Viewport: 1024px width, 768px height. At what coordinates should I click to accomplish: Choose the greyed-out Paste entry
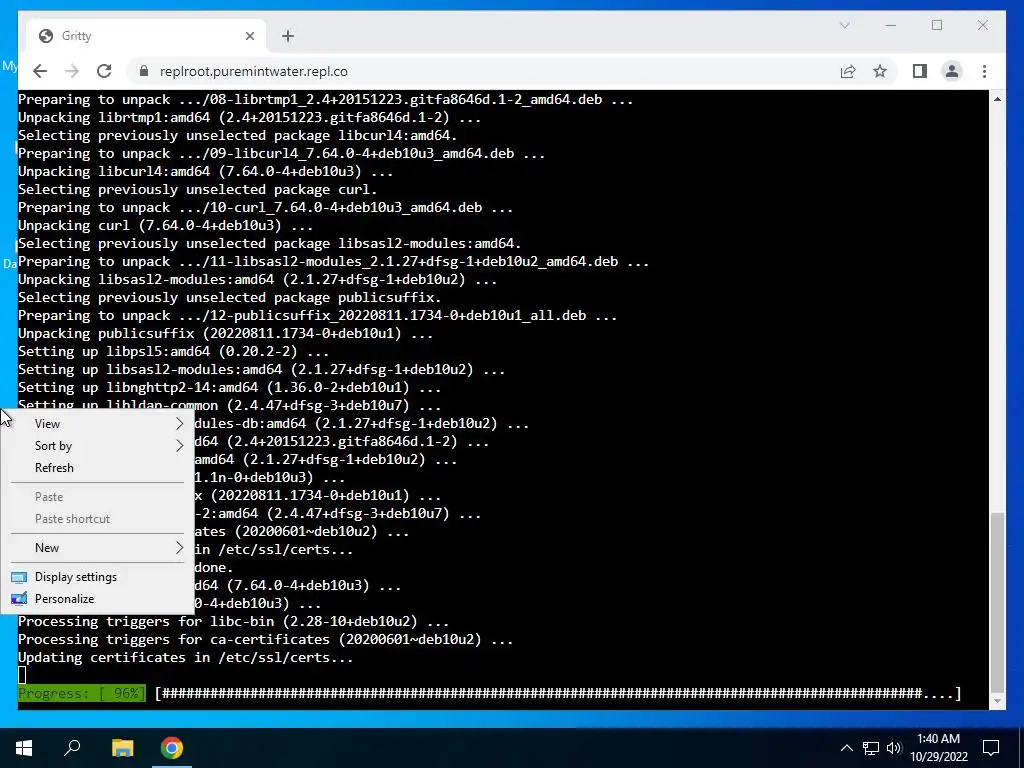98,497
